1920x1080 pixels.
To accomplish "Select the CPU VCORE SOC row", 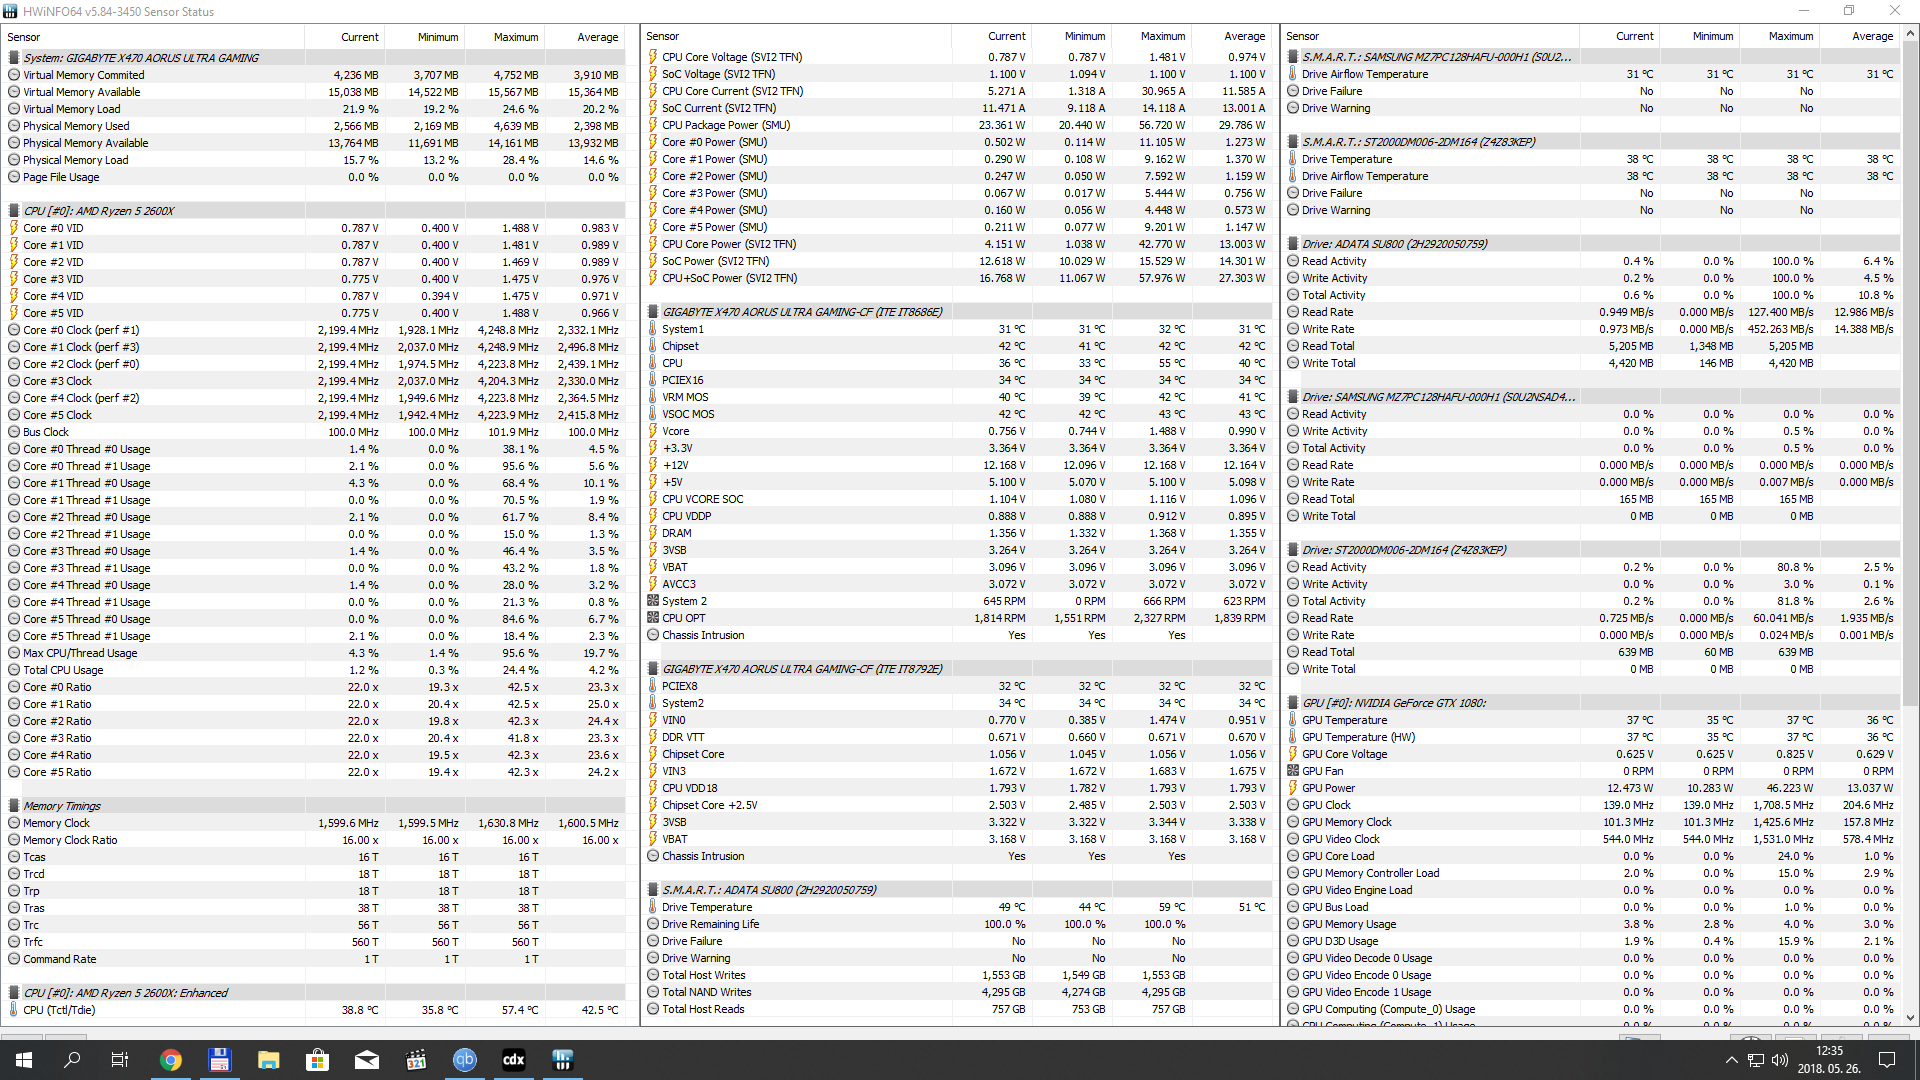I will 957,499.
